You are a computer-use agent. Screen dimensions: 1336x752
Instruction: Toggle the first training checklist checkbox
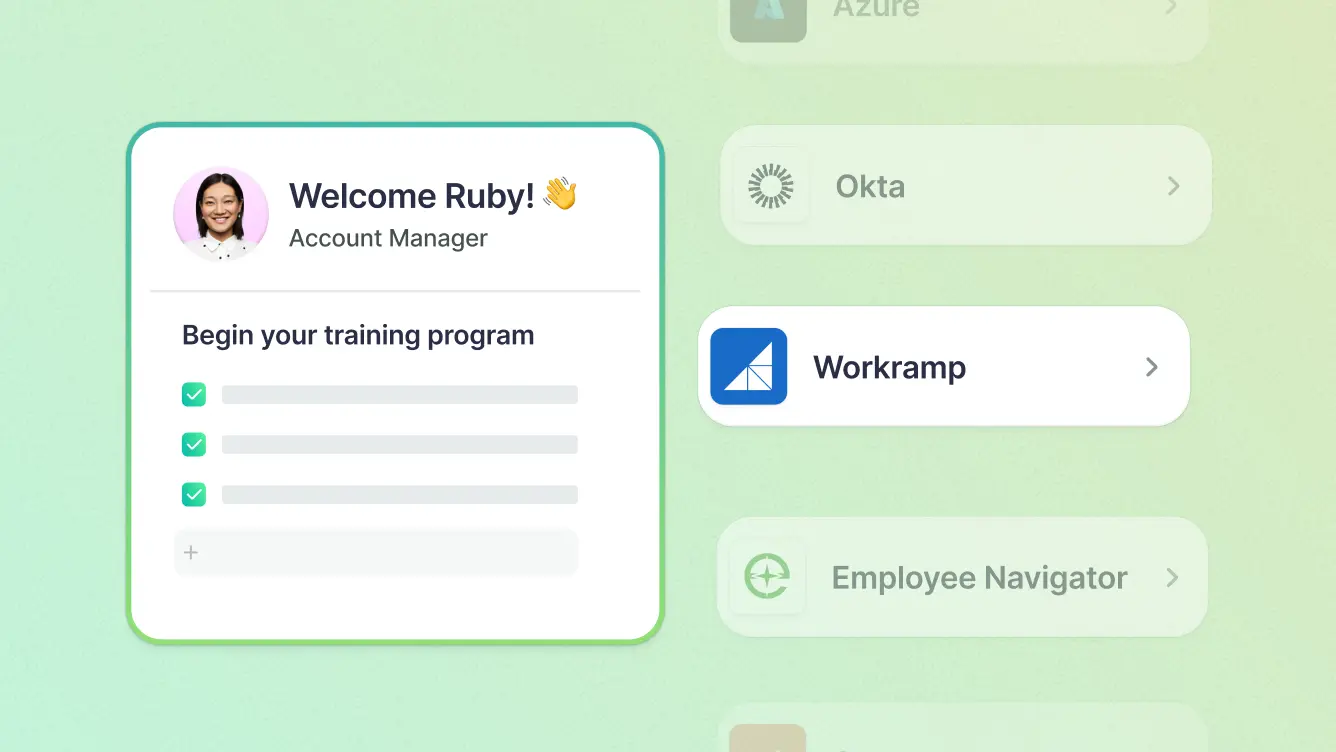pyautogui.click(x=194, y=395)
